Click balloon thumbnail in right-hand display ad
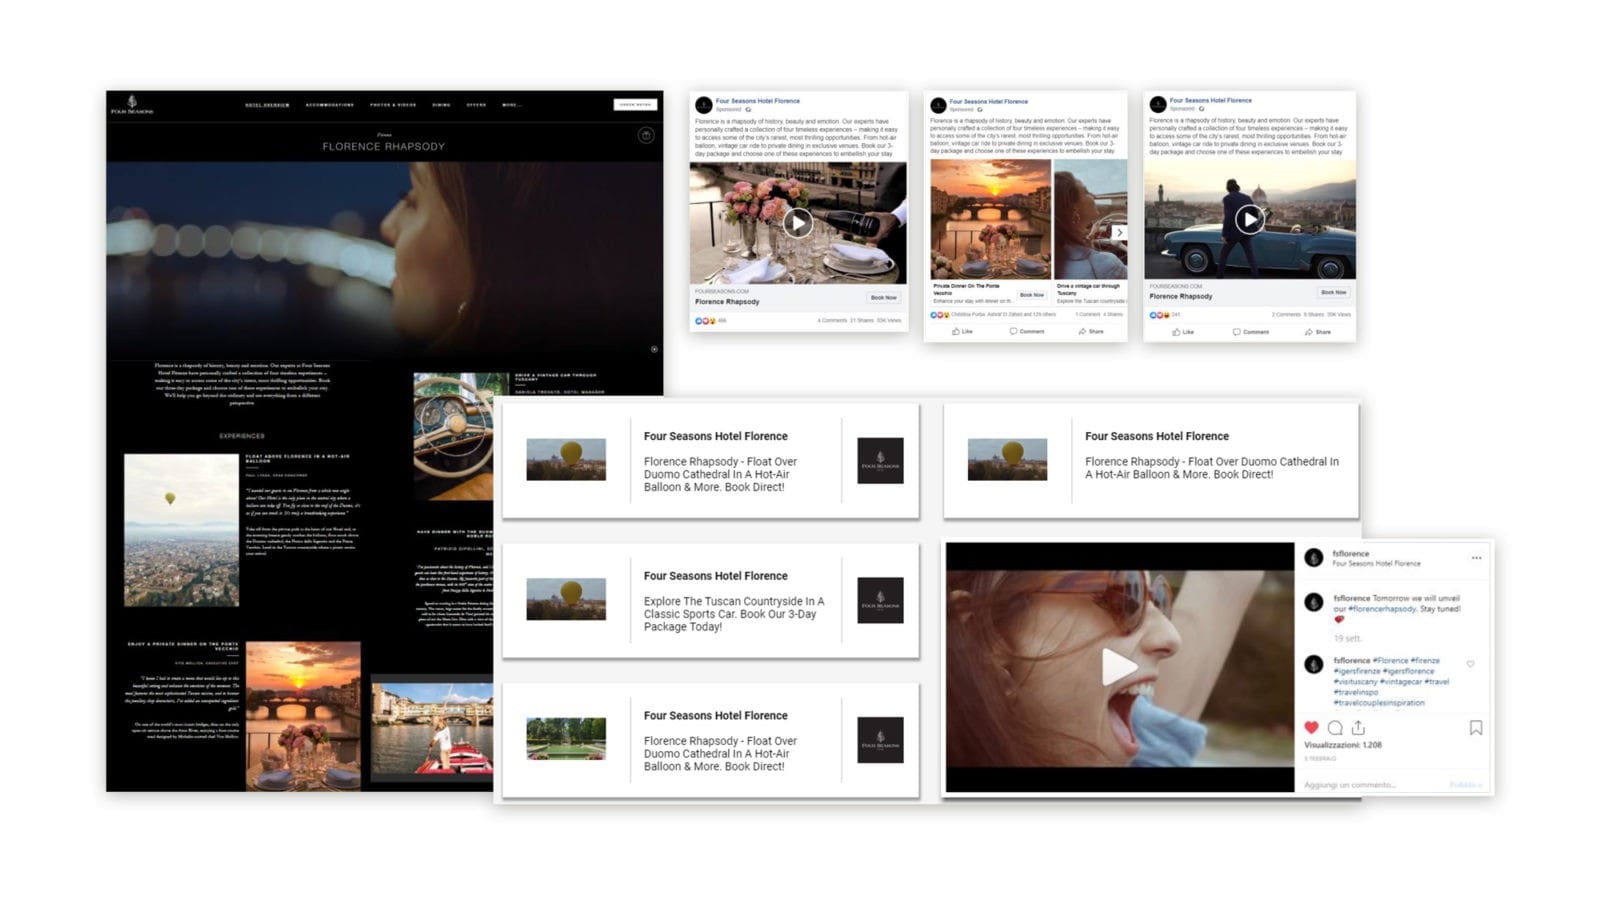The image size is (1600, 900). coord(1007,460)
